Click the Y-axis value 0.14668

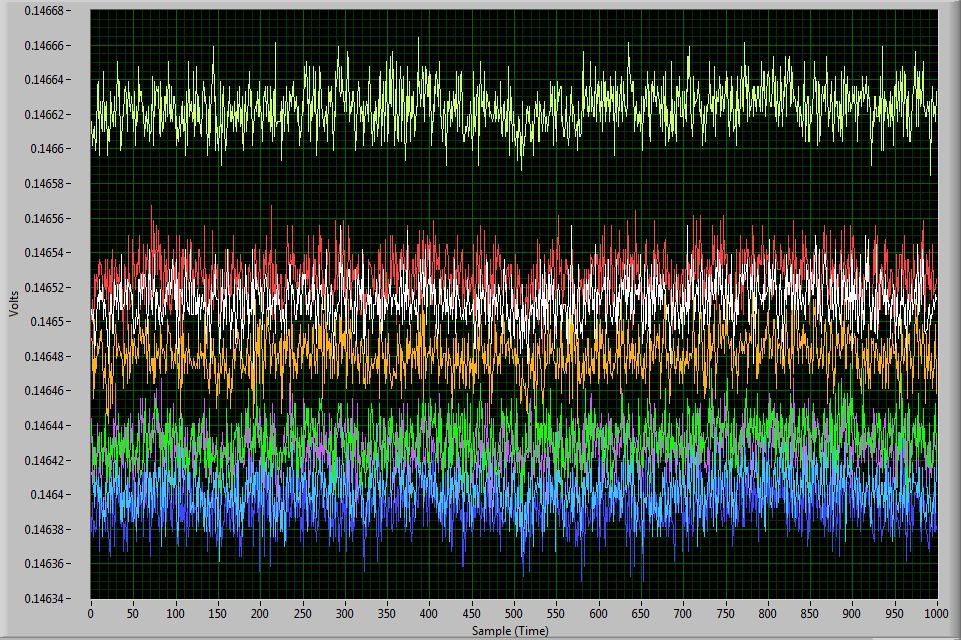coord(44,11)
